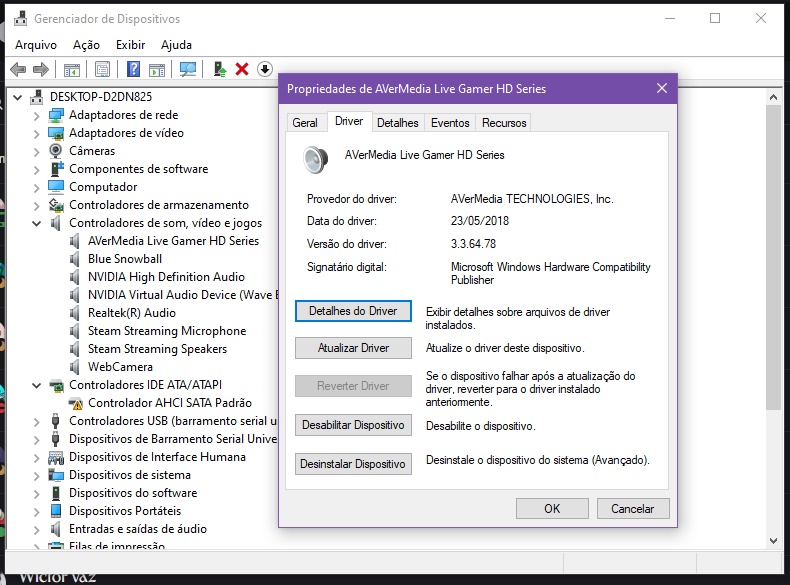Select NVIDIA High Definition Audio device
The width and height of the screenshot is (790, 585).
[166, 277]
